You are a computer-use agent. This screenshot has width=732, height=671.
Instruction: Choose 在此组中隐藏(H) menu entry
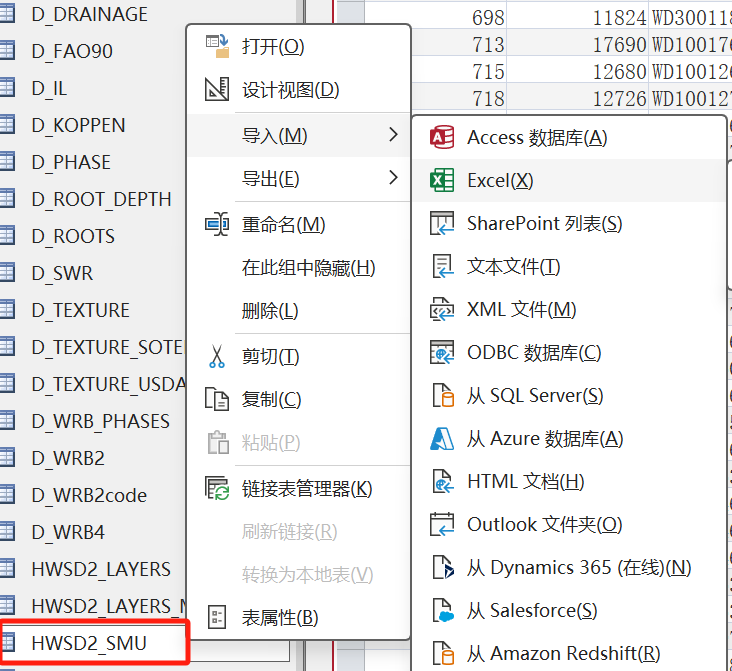point(298,268)
